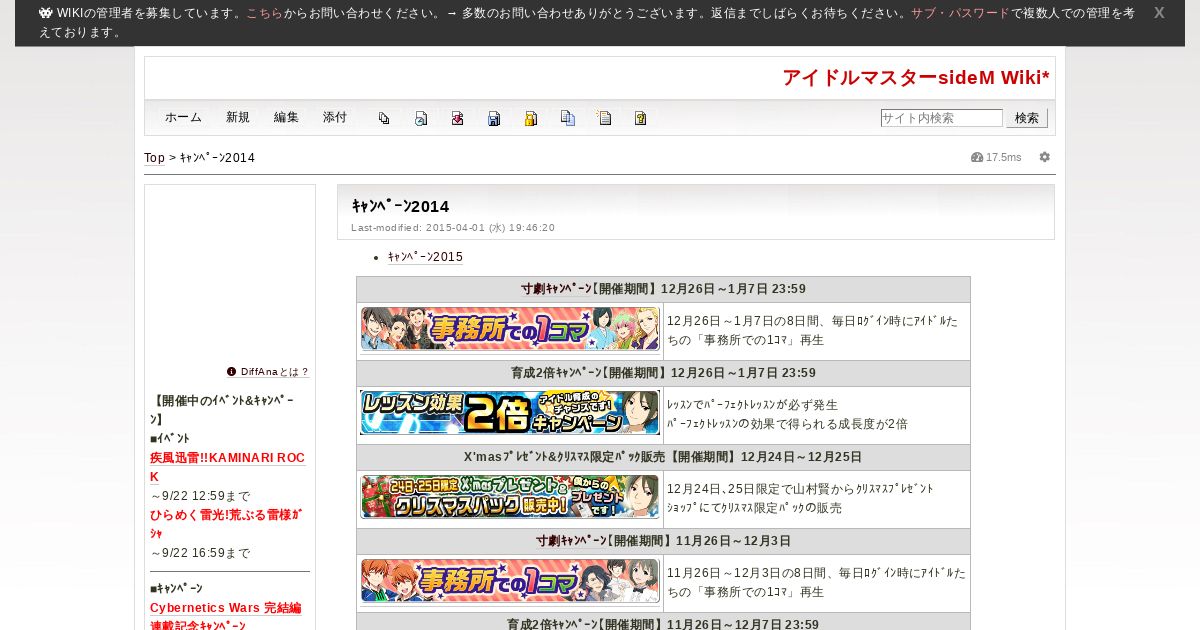The image size is (1200, 630).
Task: Click header 寸劇ｷｬﾝﾍﾟｰﾝ 11月26日～12月3日
Action: (663, 541)
